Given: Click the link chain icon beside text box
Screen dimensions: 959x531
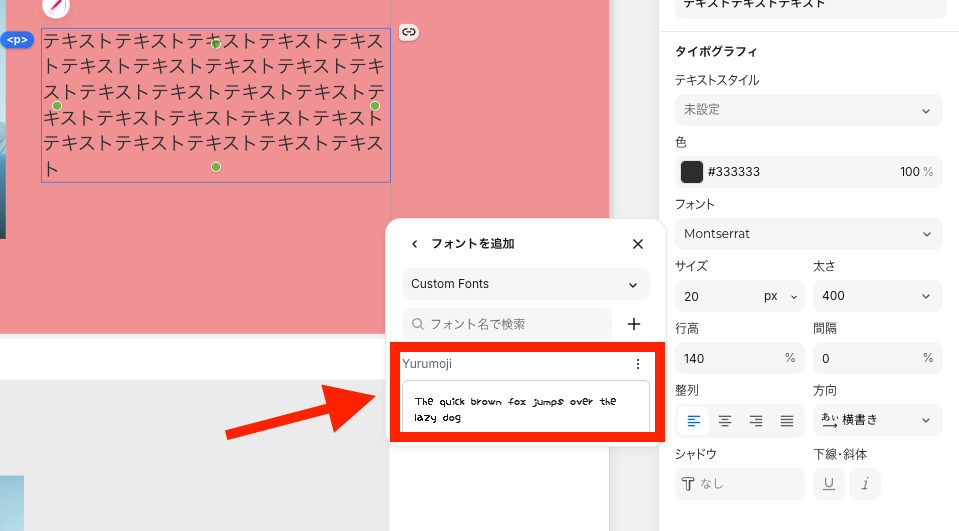Looking at the screenshot, I should (408, 32).
